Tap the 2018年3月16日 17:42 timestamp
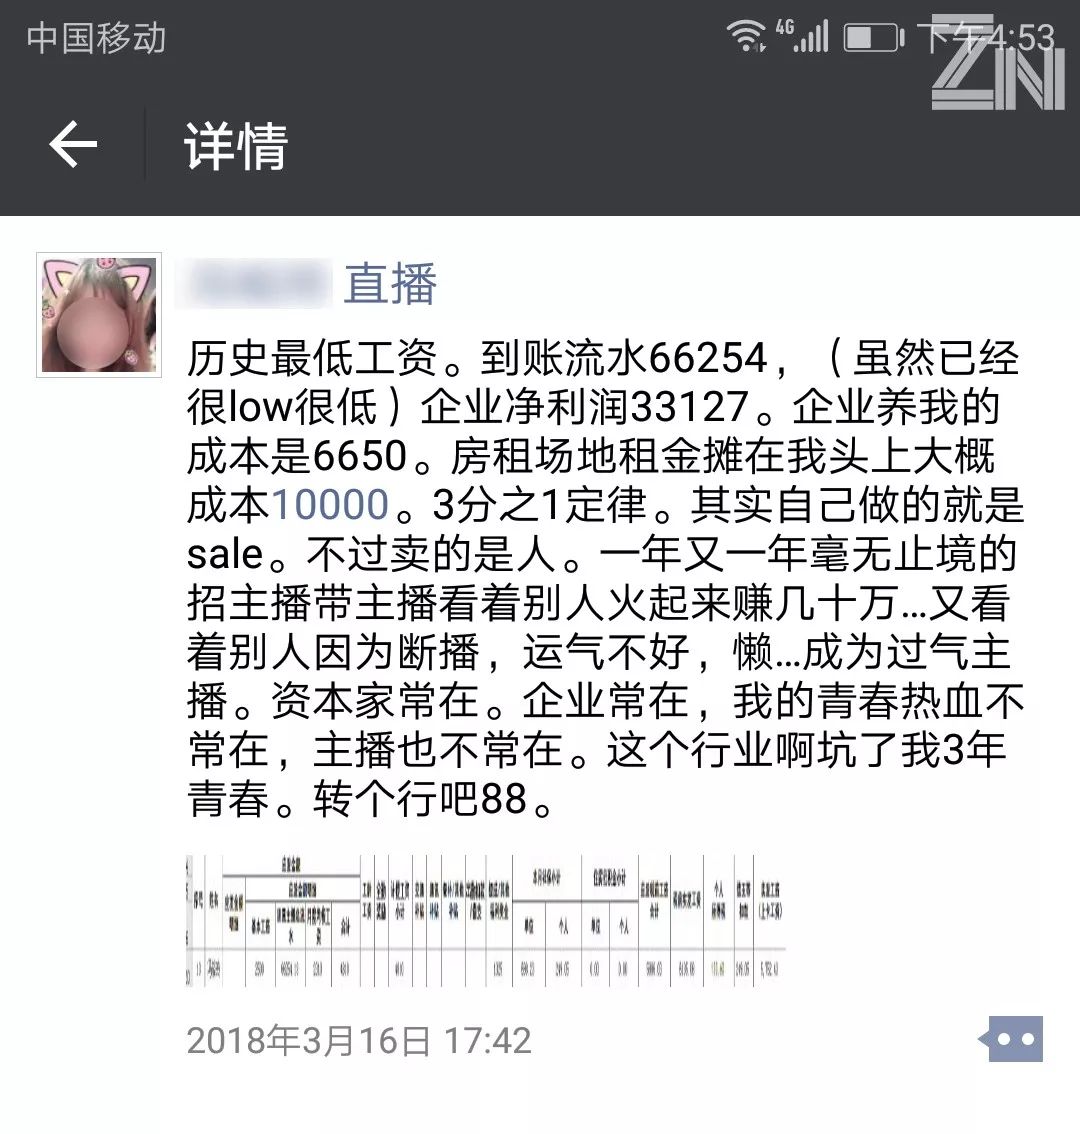This screenshot has width=1080, height=1134. click(x=359, y=1041)
